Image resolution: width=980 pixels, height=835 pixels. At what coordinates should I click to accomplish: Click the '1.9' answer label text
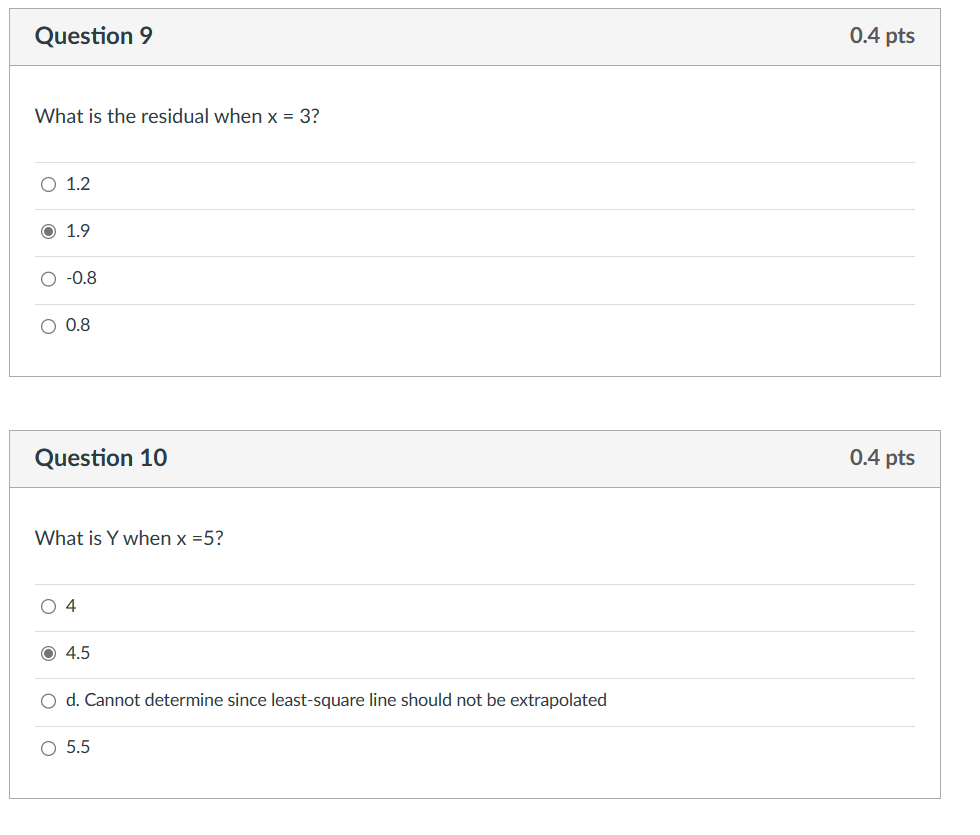78,231
